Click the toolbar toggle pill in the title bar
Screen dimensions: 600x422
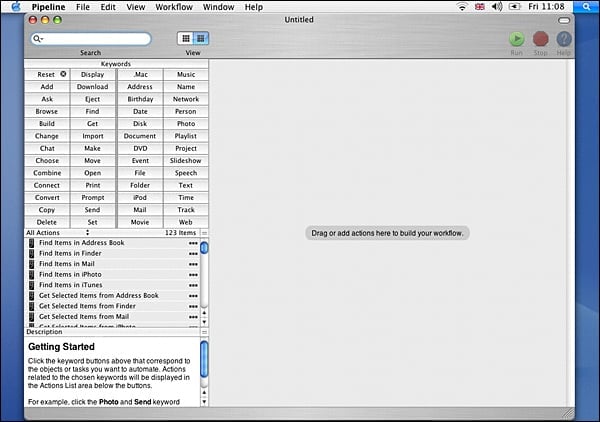click(564, 20)
